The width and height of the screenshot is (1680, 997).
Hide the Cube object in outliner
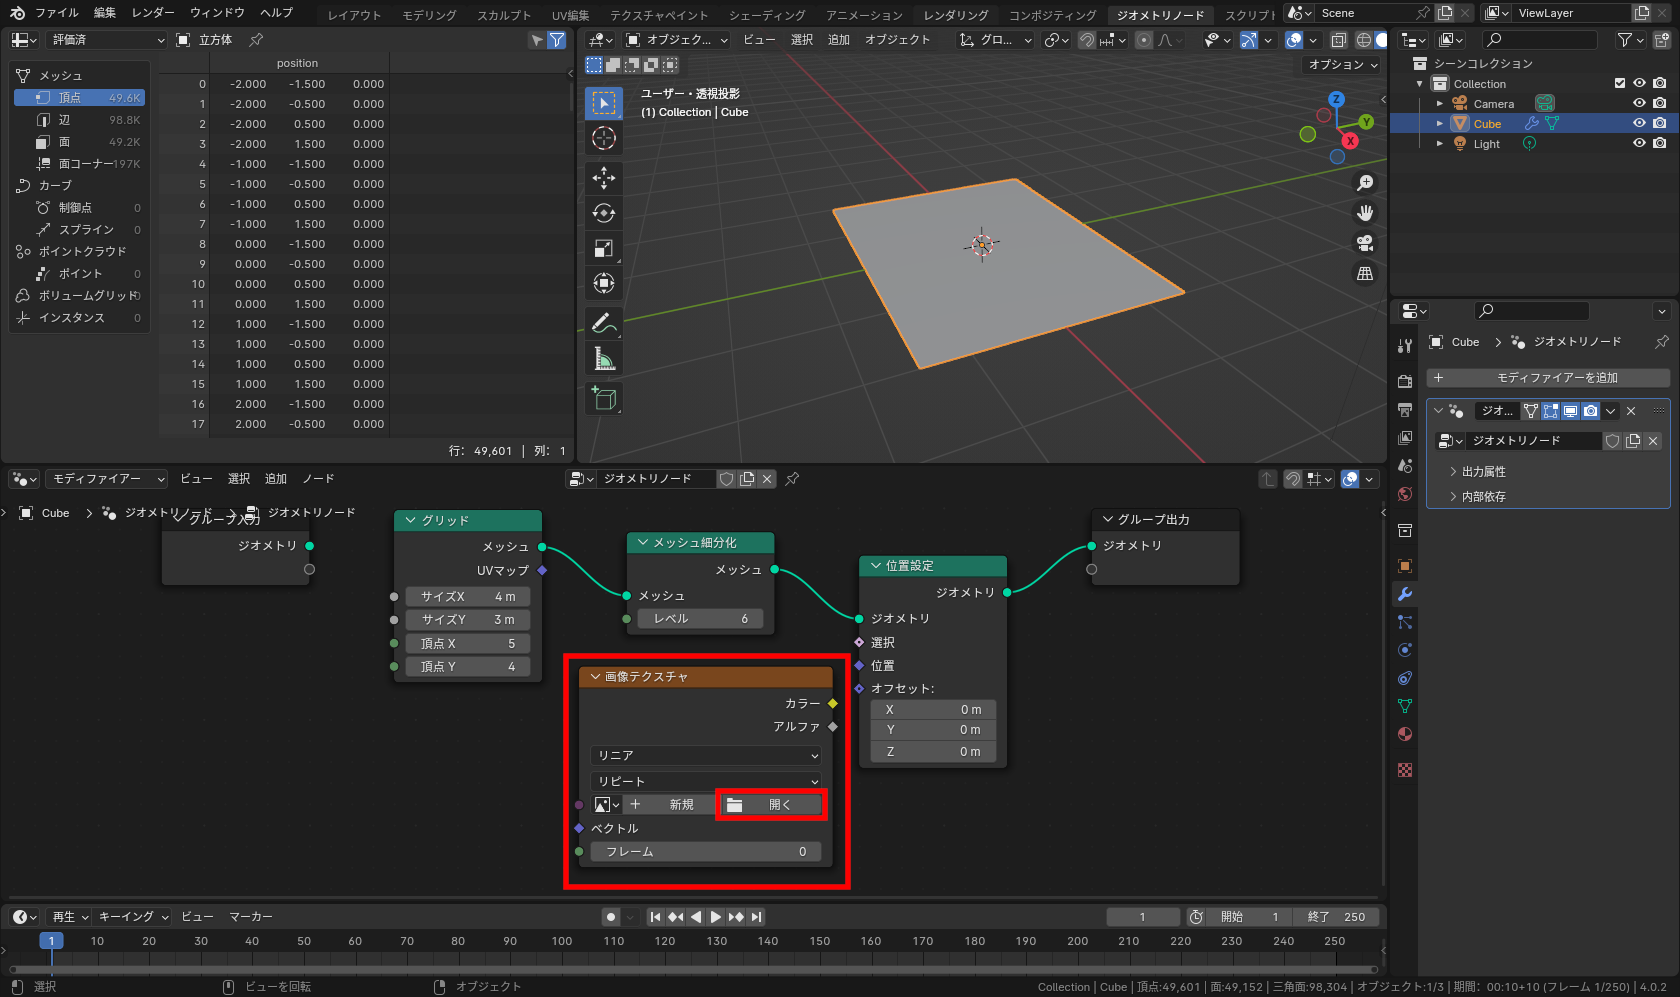[x=1639, y=124]
